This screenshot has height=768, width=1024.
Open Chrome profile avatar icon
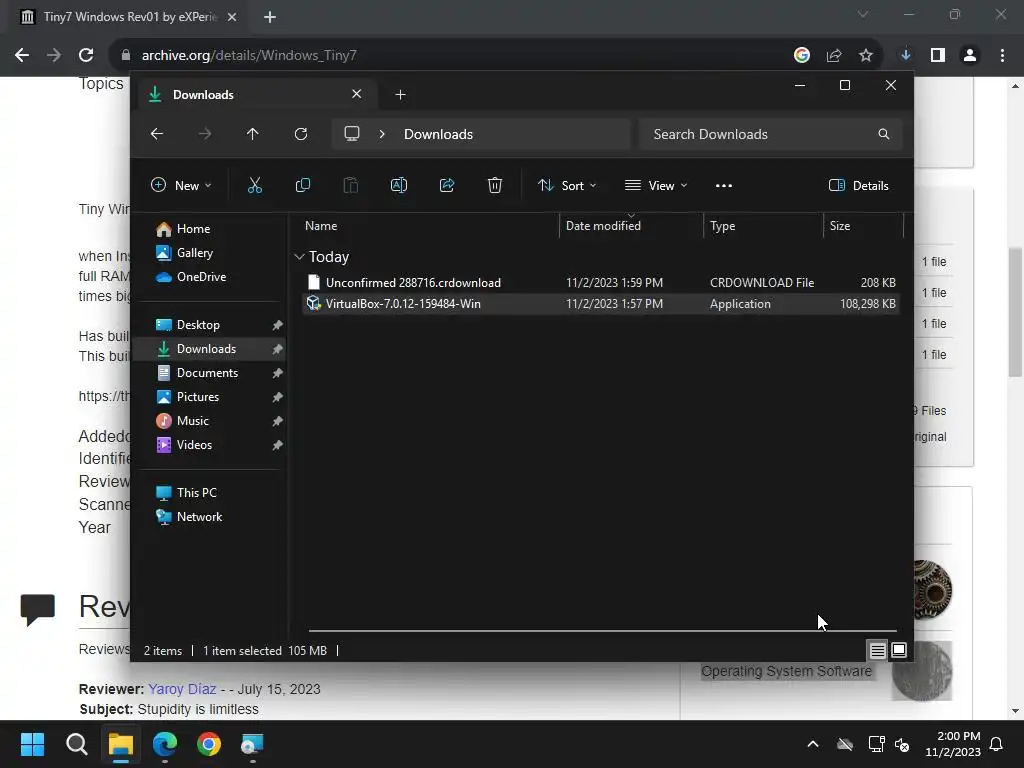[970, 55]
